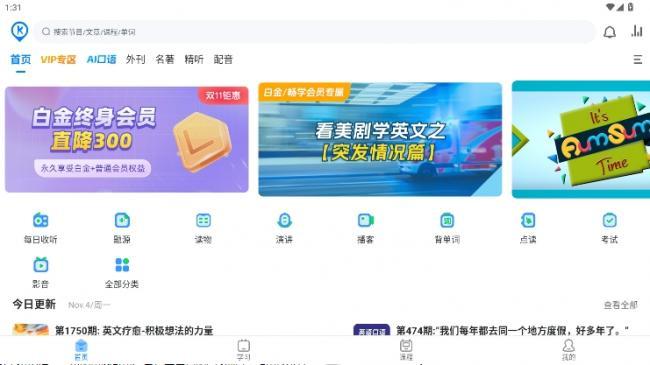The height and width of the screenshot is (365, 650).
Task: Focus the search field at top
Action: (x=315, y=32)
